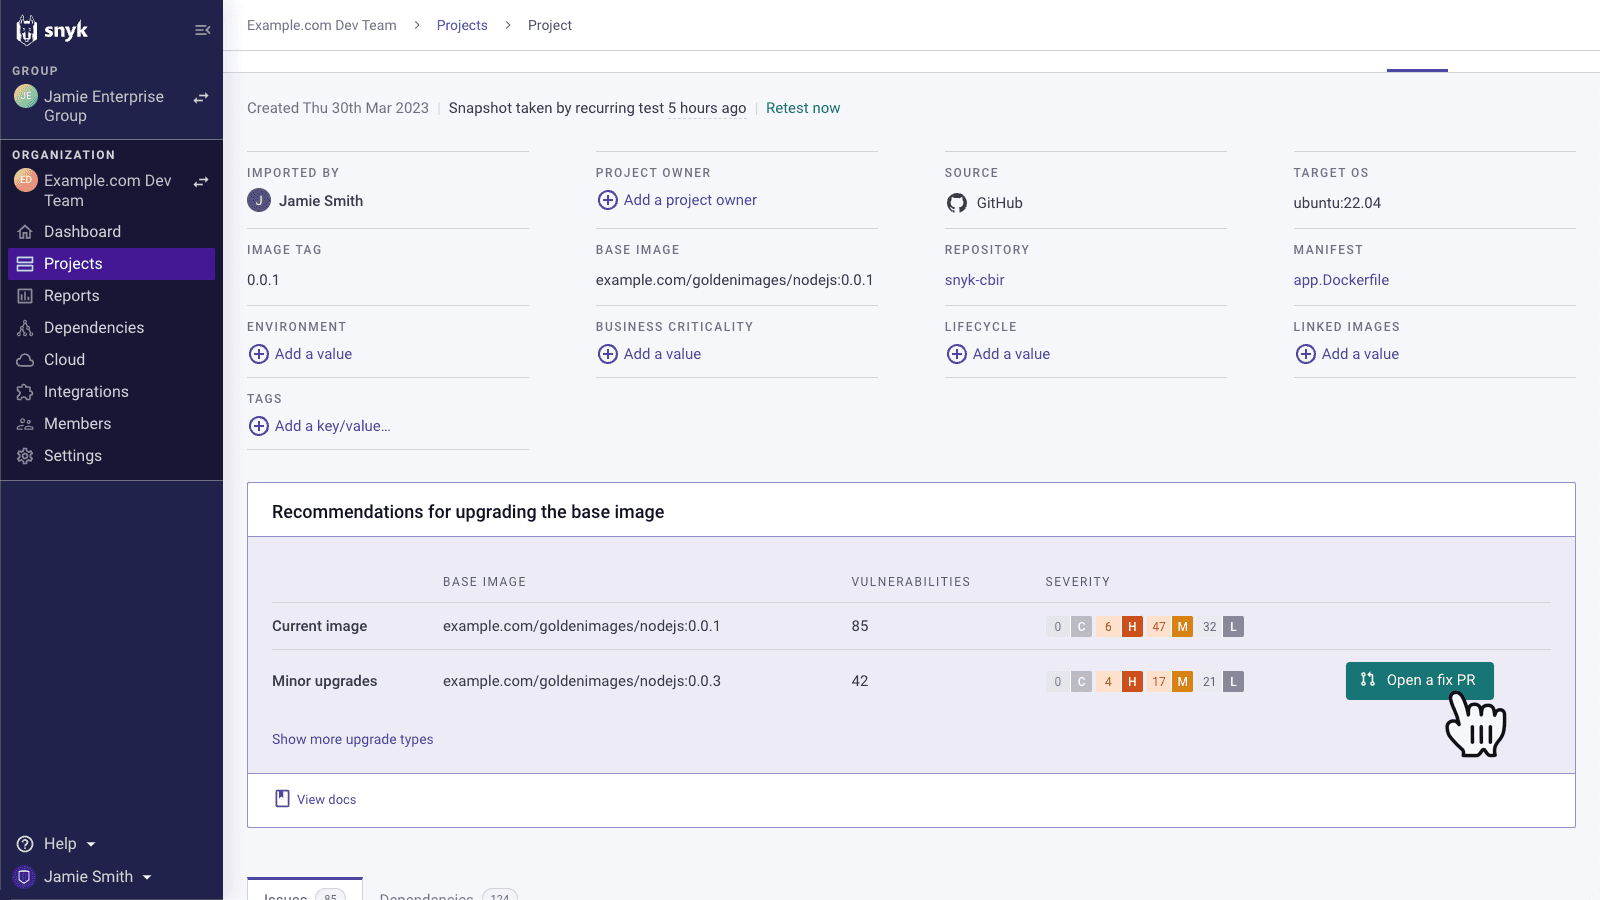This screenshot has height=900, width=1600.
Task: Click the Members people icon
Action: tap(25, 424)
